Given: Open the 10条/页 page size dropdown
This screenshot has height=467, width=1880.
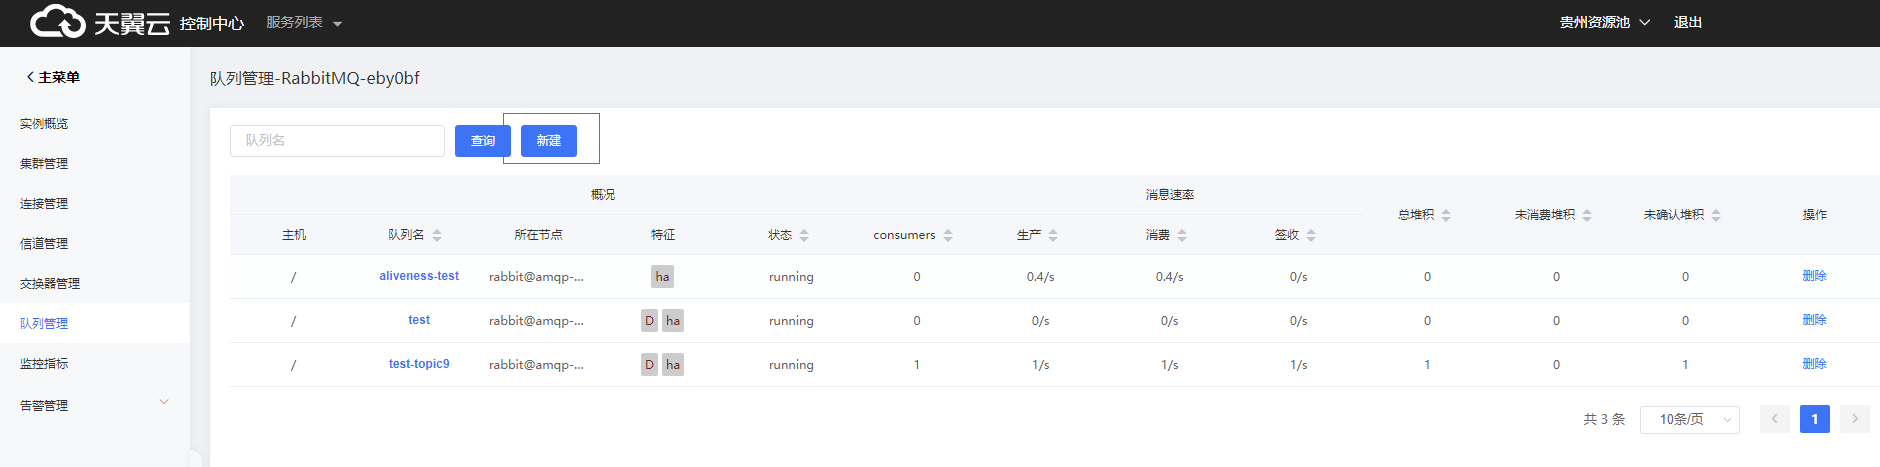Looking at the screenshot, I should (1689, 419).
